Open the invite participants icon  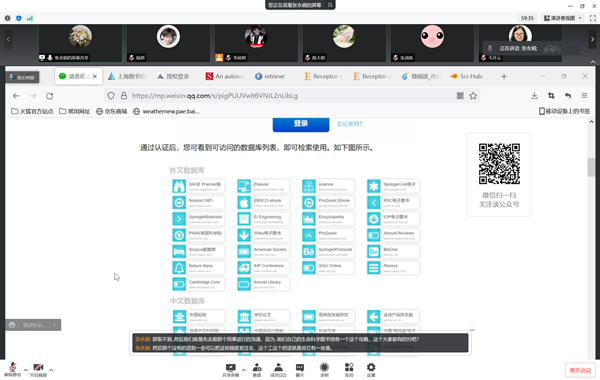[257, 370]
